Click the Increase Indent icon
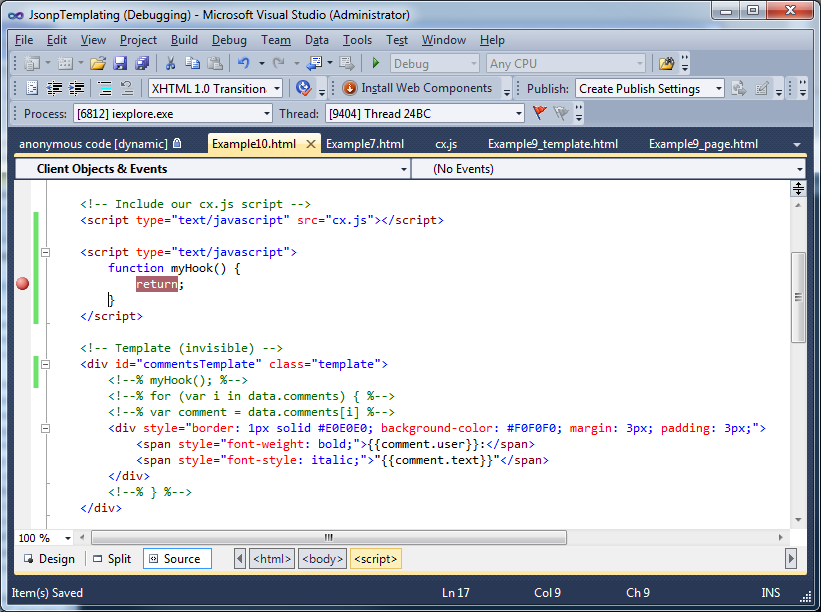Image resolution: width=821 pixels, height=612 pixels. pyautogui.click(x=76, y=88)
